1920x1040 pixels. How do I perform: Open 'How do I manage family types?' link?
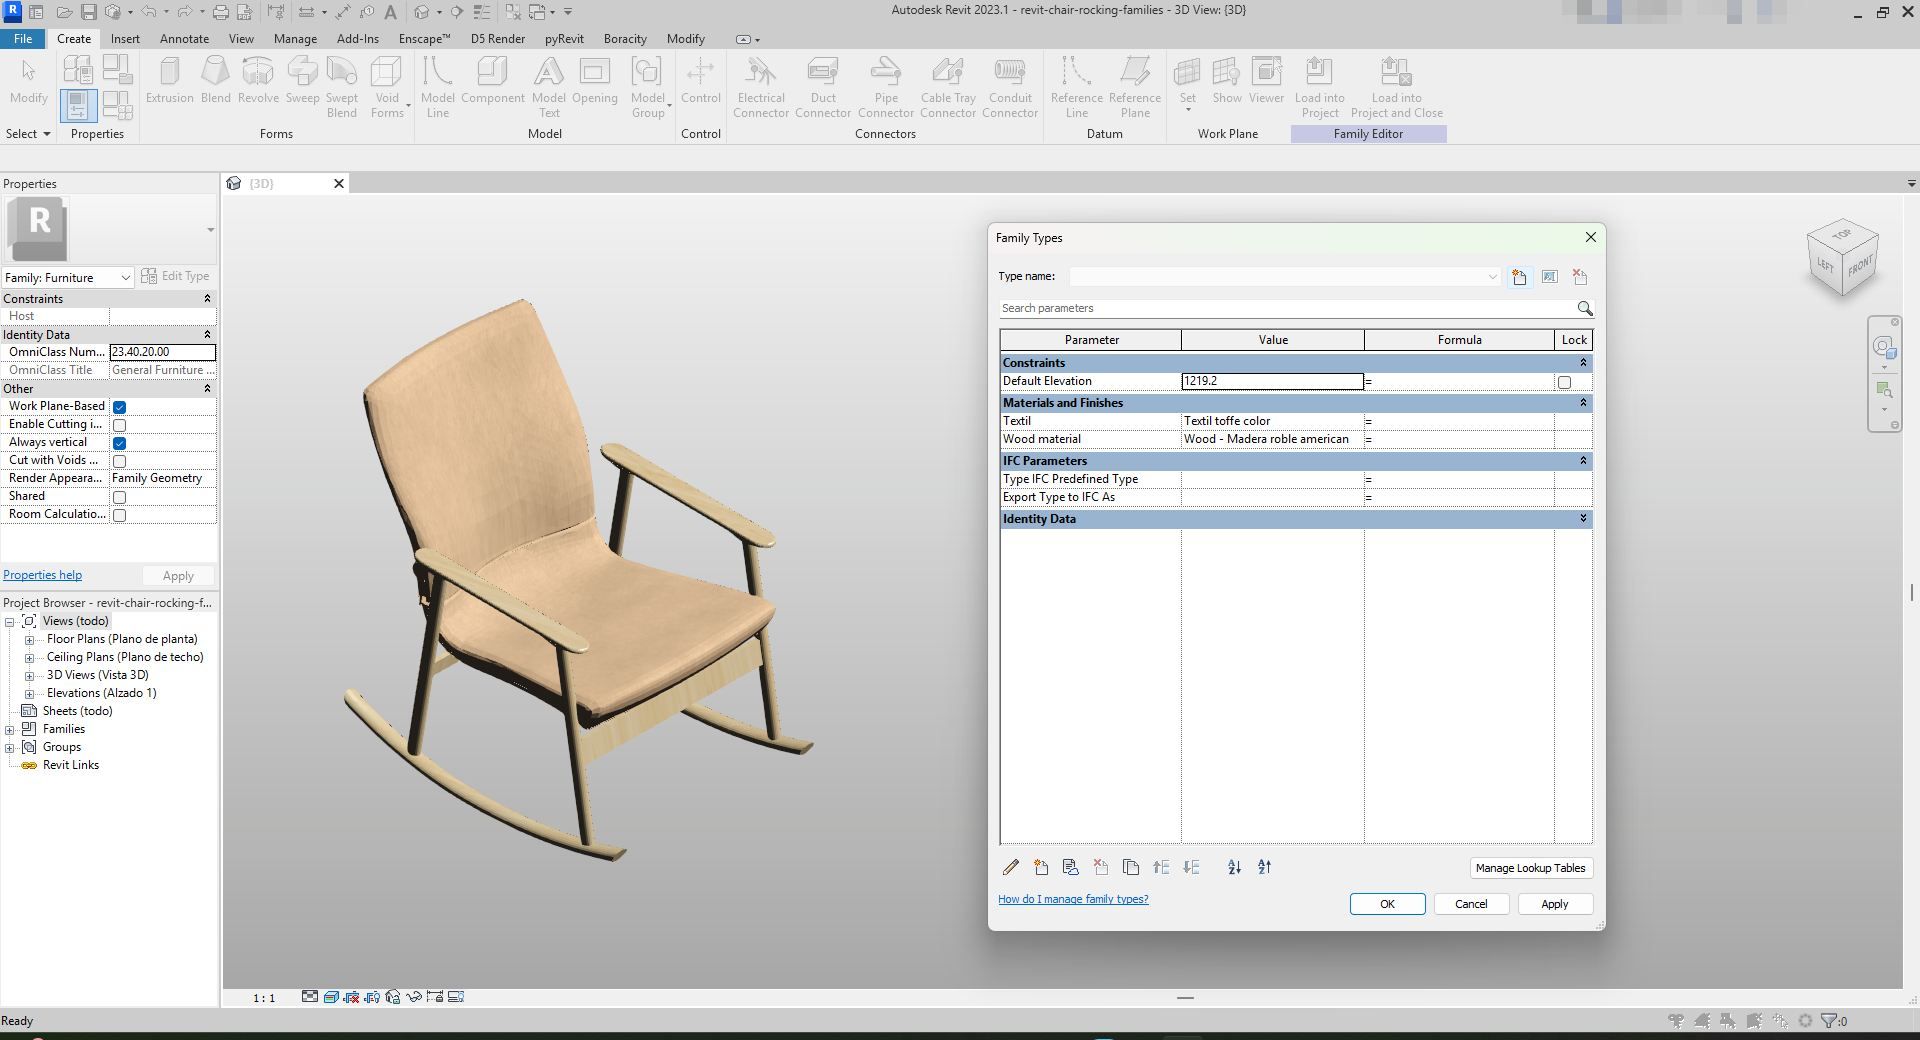tap(1073, 899)
